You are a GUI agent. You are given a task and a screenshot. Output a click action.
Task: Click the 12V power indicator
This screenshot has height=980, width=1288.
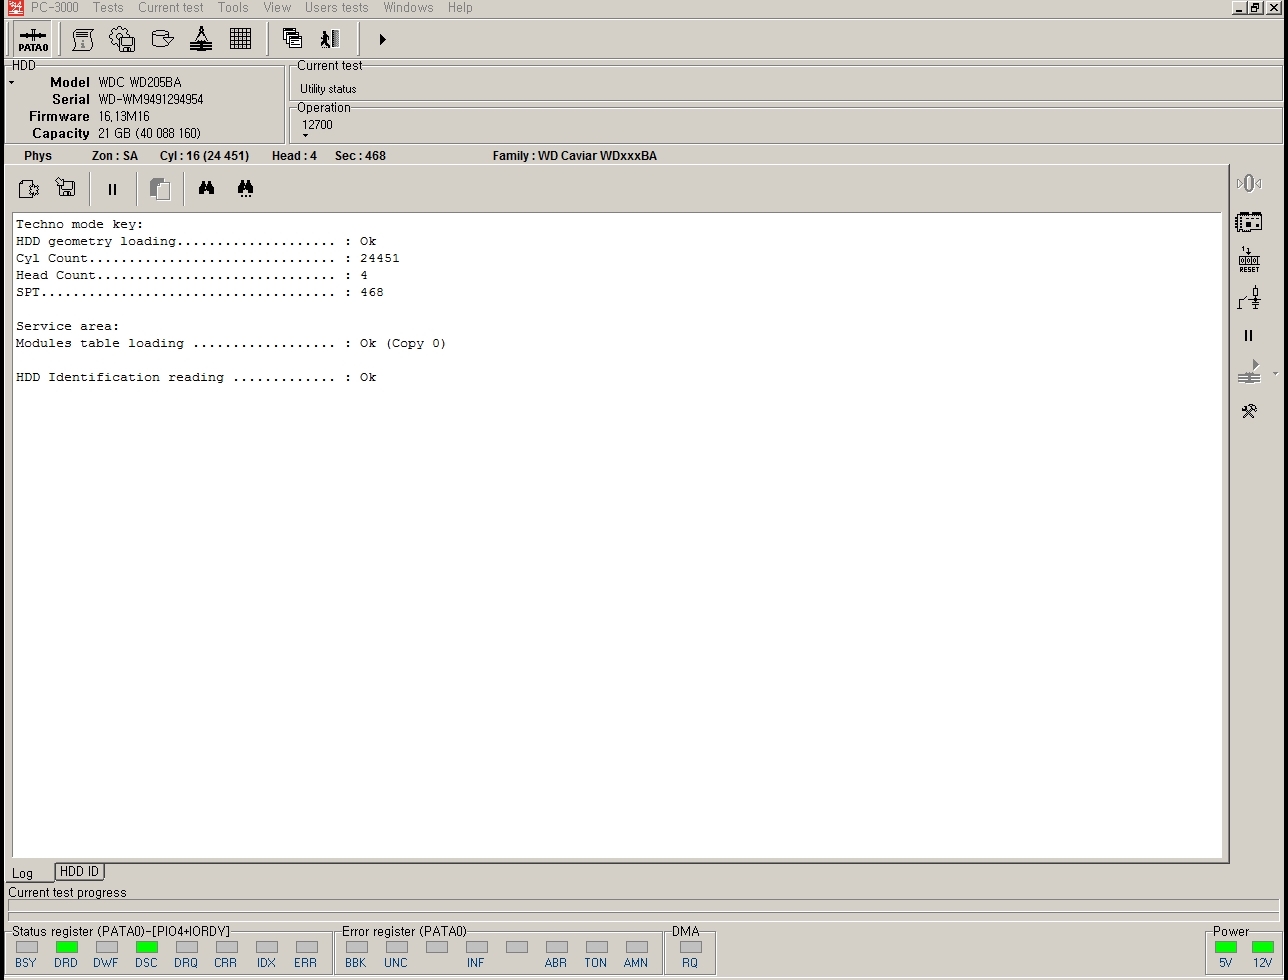(1262, 947)
